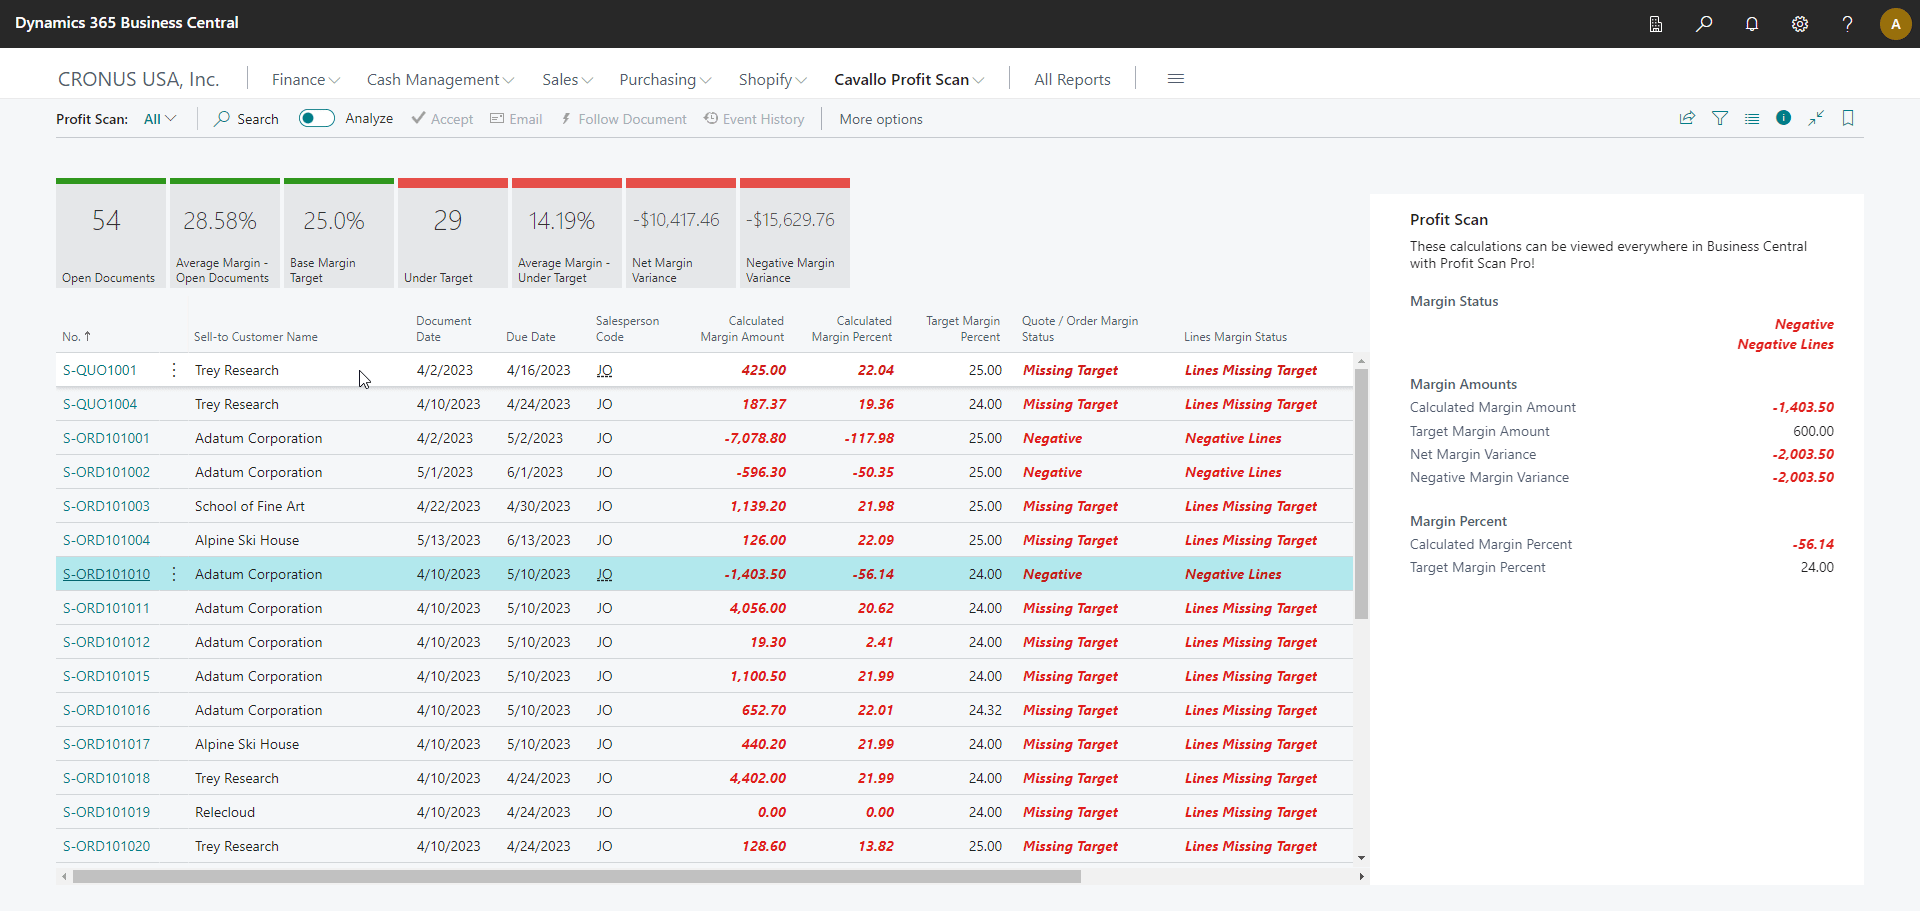The image size is (1920, 911).
Task: Click More options in the action bar
Action: (x=880, y=119)
